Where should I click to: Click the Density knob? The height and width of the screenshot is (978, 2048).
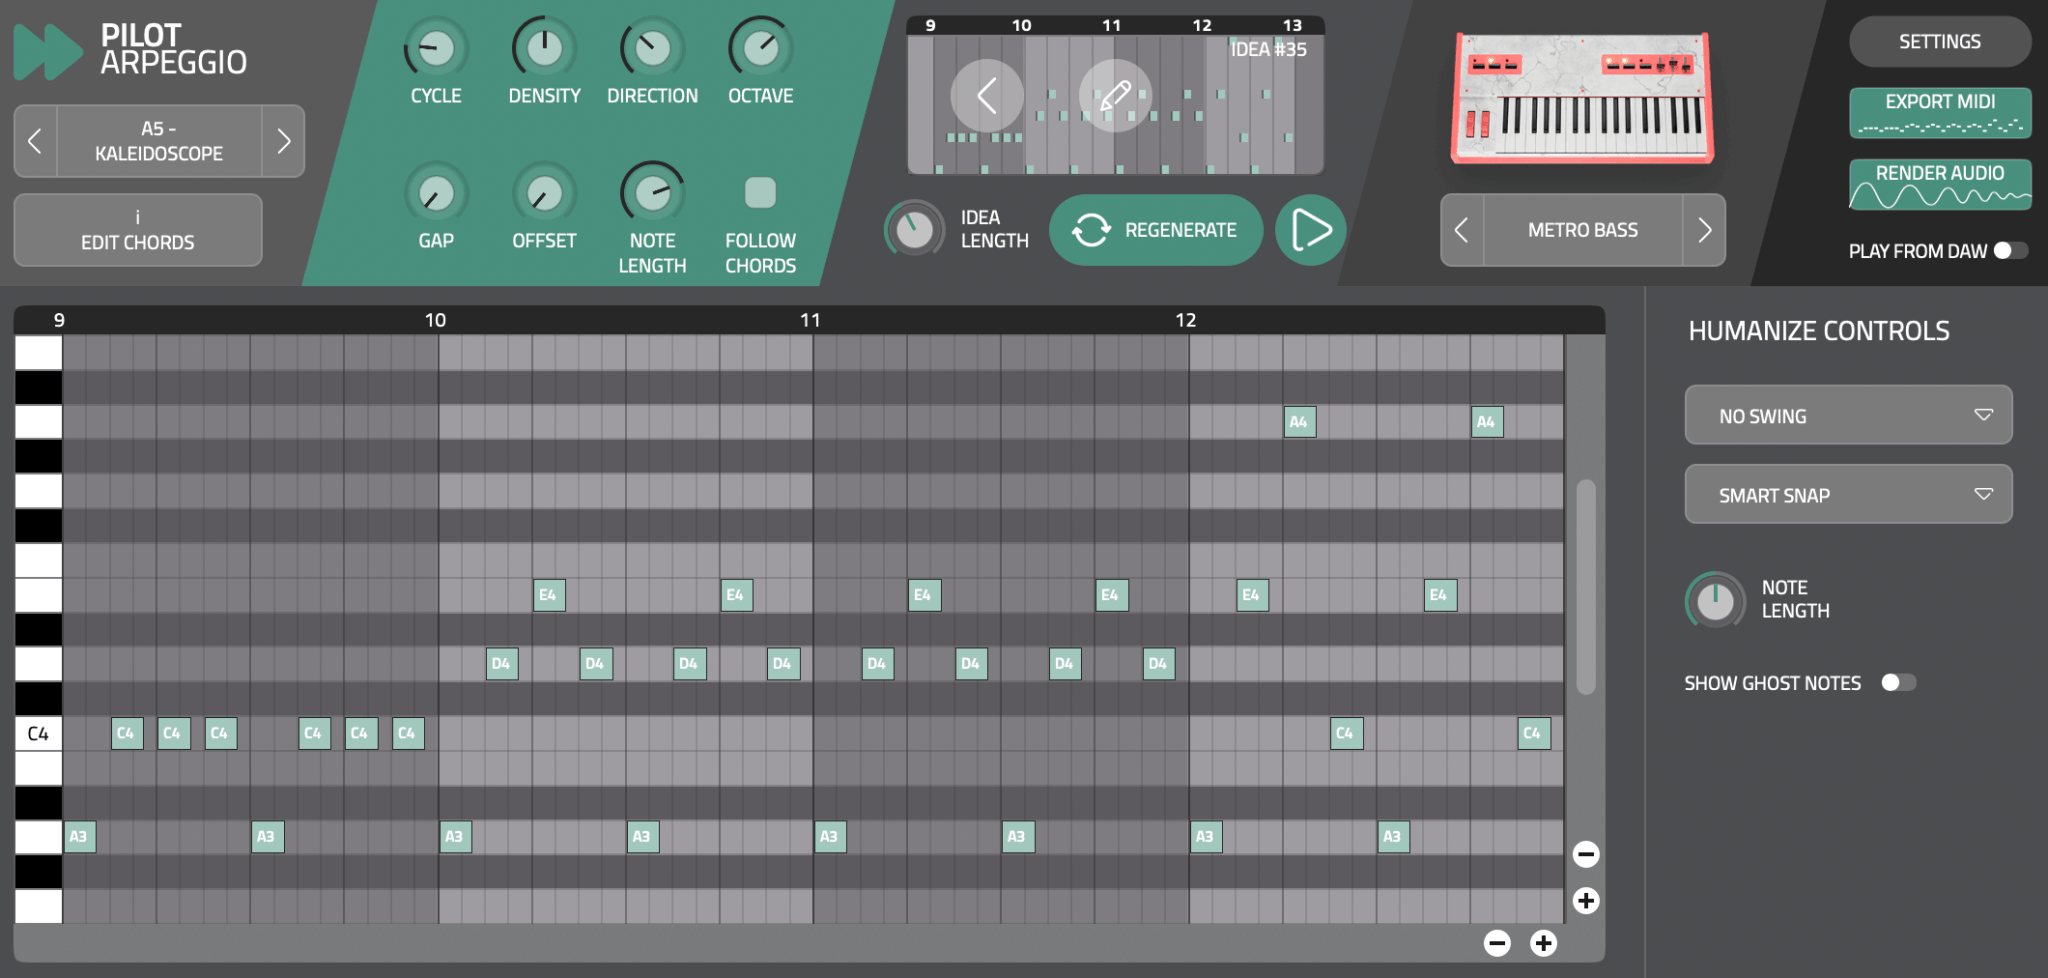(x=544, y=48)
